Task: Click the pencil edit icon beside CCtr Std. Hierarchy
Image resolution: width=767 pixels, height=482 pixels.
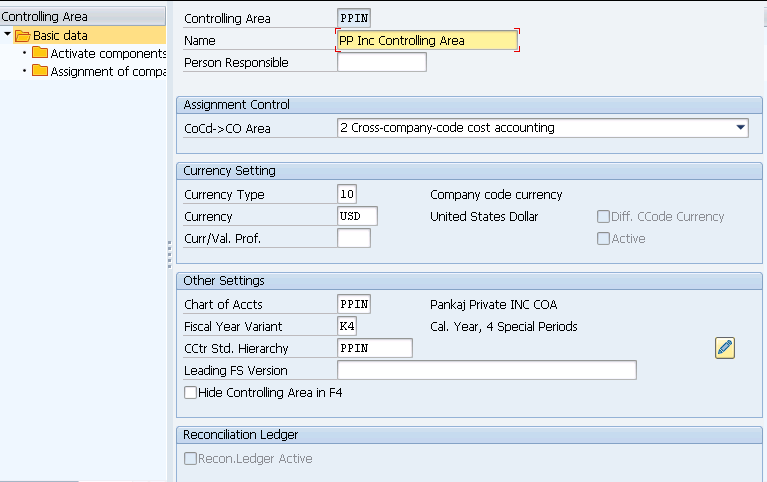Action: pyautogui.click(x=724, y=348)
